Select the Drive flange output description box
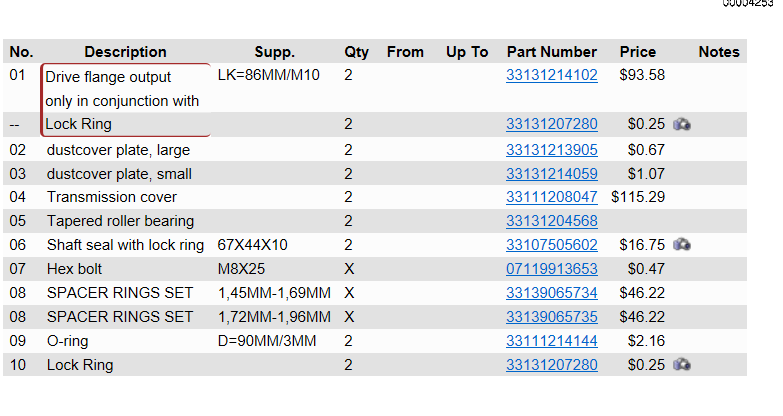Screen dimensions: 783x416 pos(125,100)
